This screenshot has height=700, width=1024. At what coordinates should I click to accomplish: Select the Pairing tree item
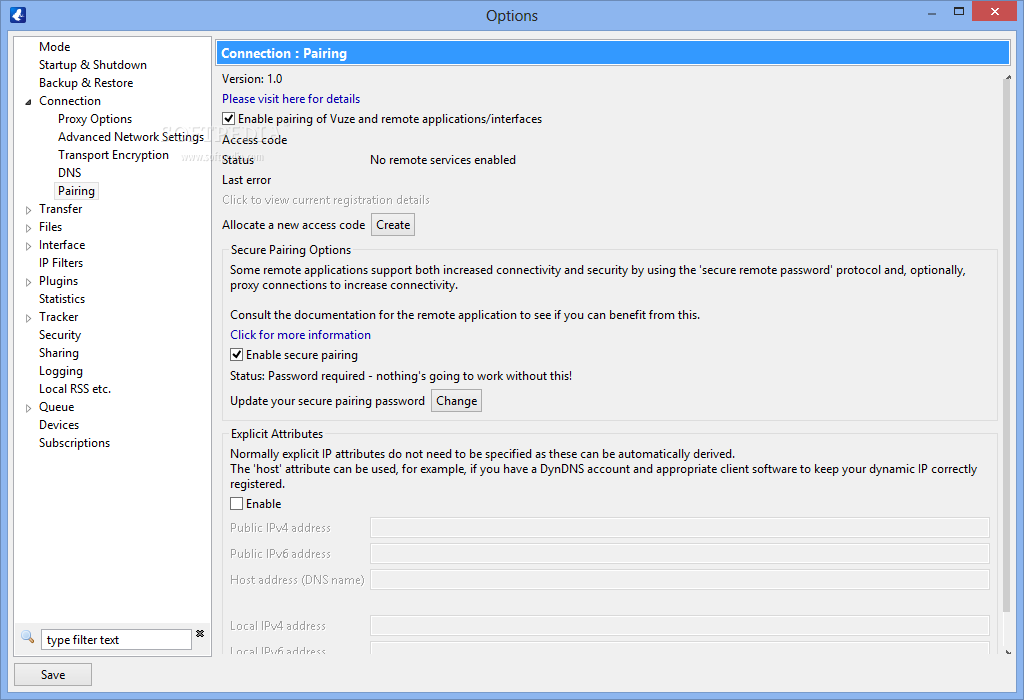coord(76,191)
